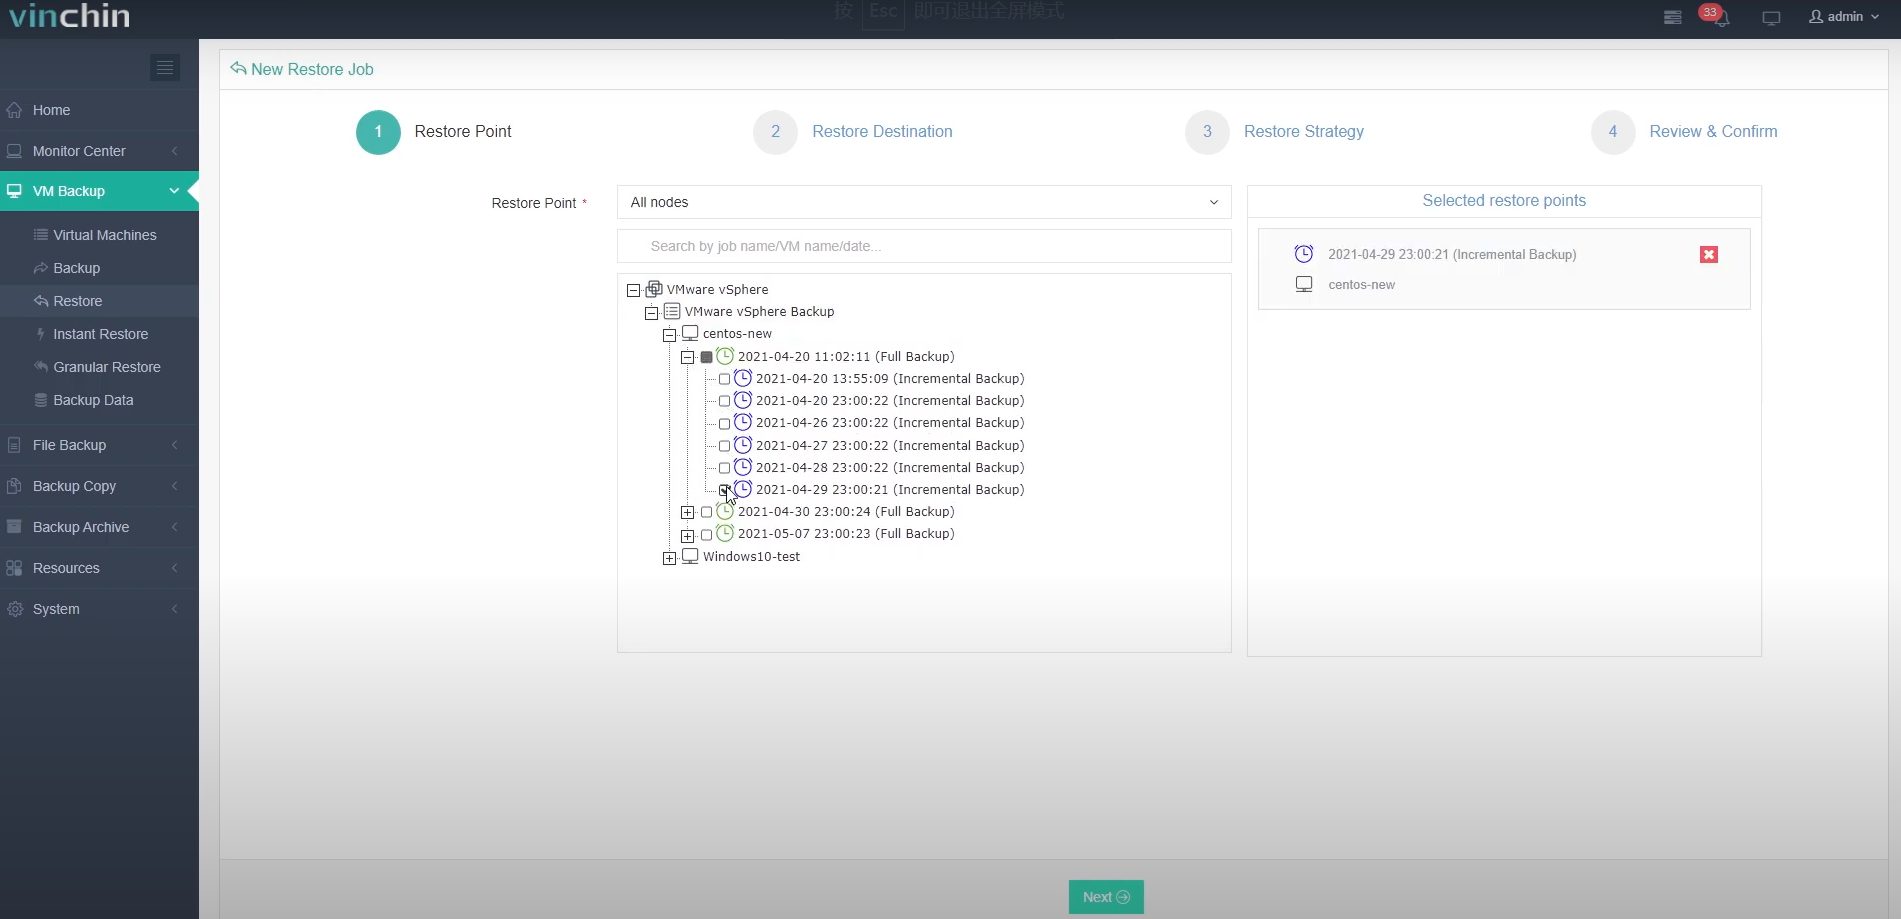Image resolution: width=1901 pixels, height=919 pixels.
Task: Go to step 2 Restore Destination
Action: click(853, 132)
